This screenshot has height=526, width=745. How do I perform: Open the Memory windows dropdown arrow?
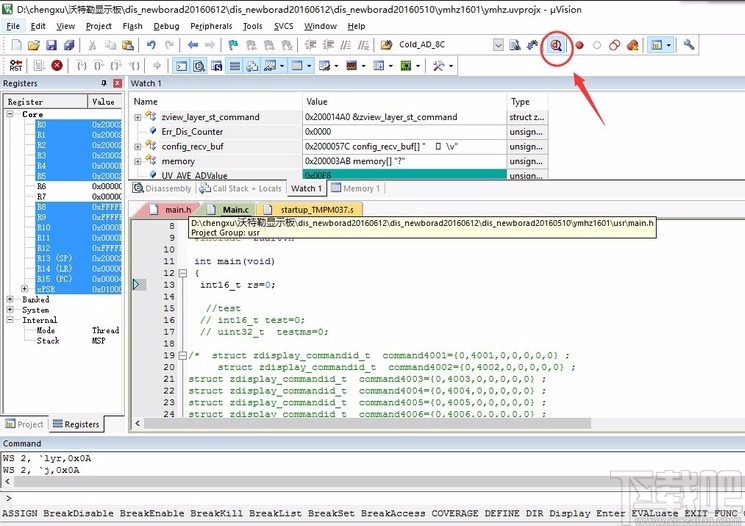(x=309, y=66)
